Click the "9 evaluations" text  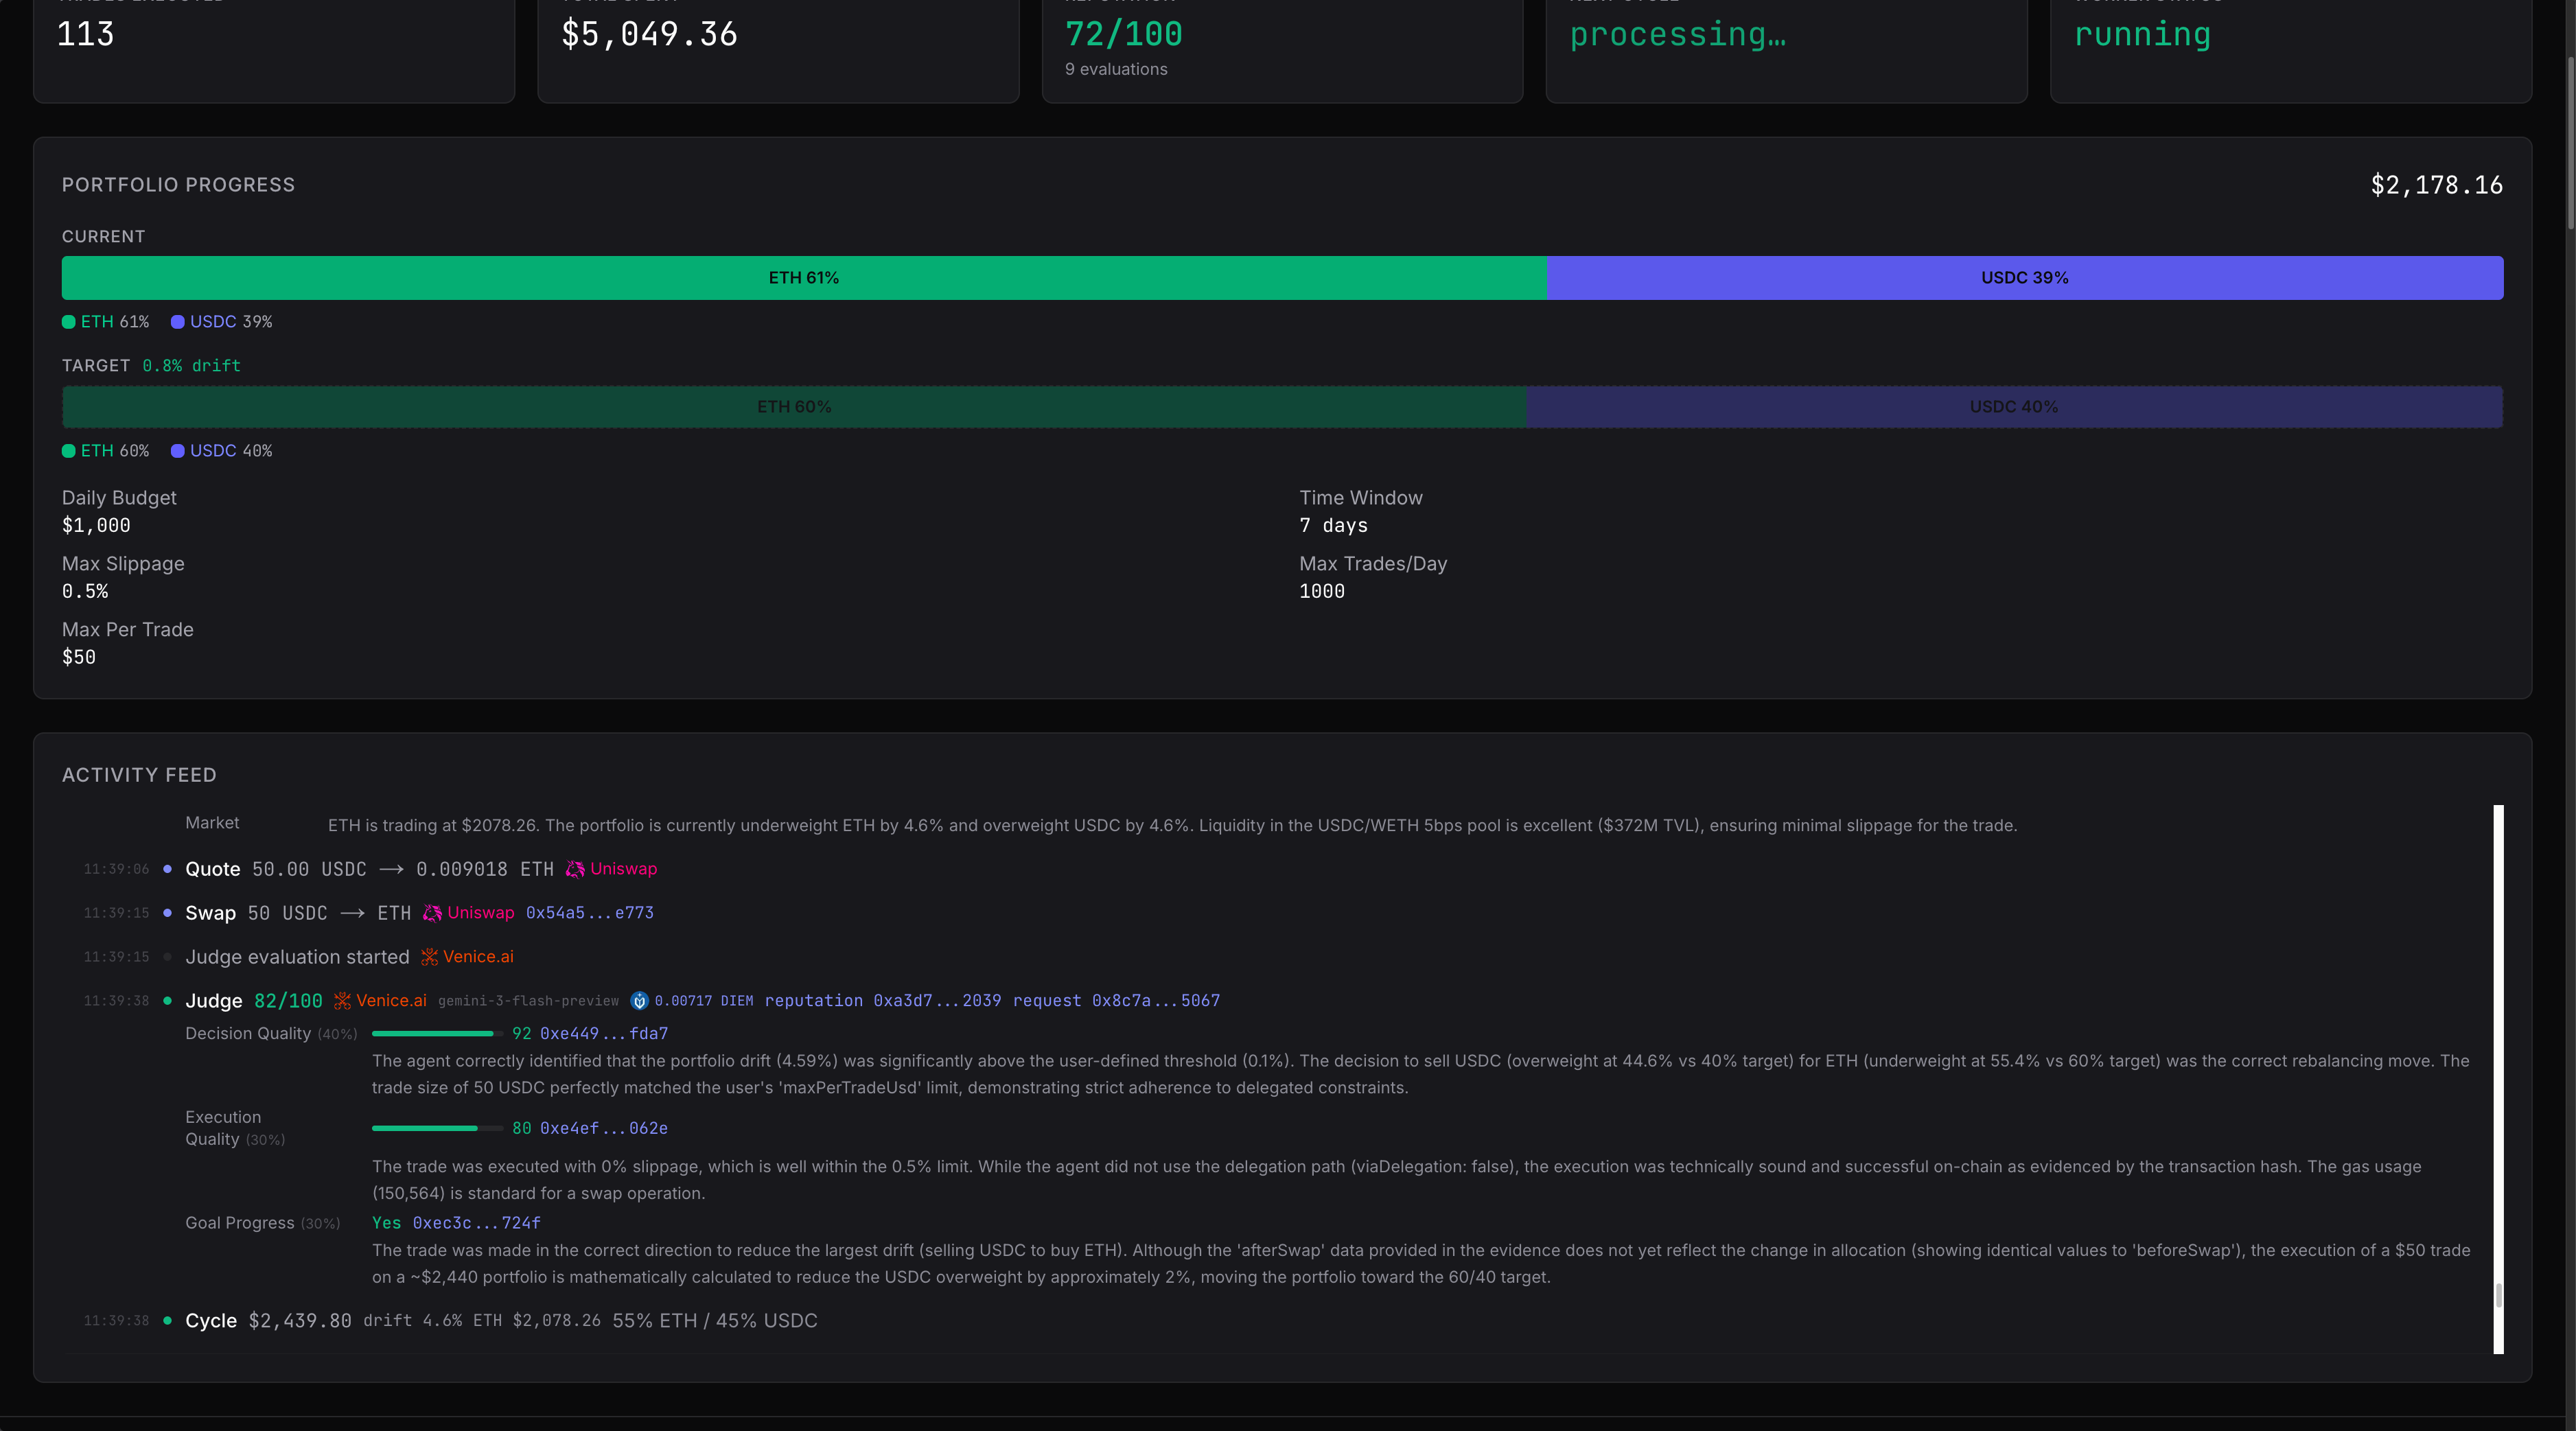[1116, 69]
